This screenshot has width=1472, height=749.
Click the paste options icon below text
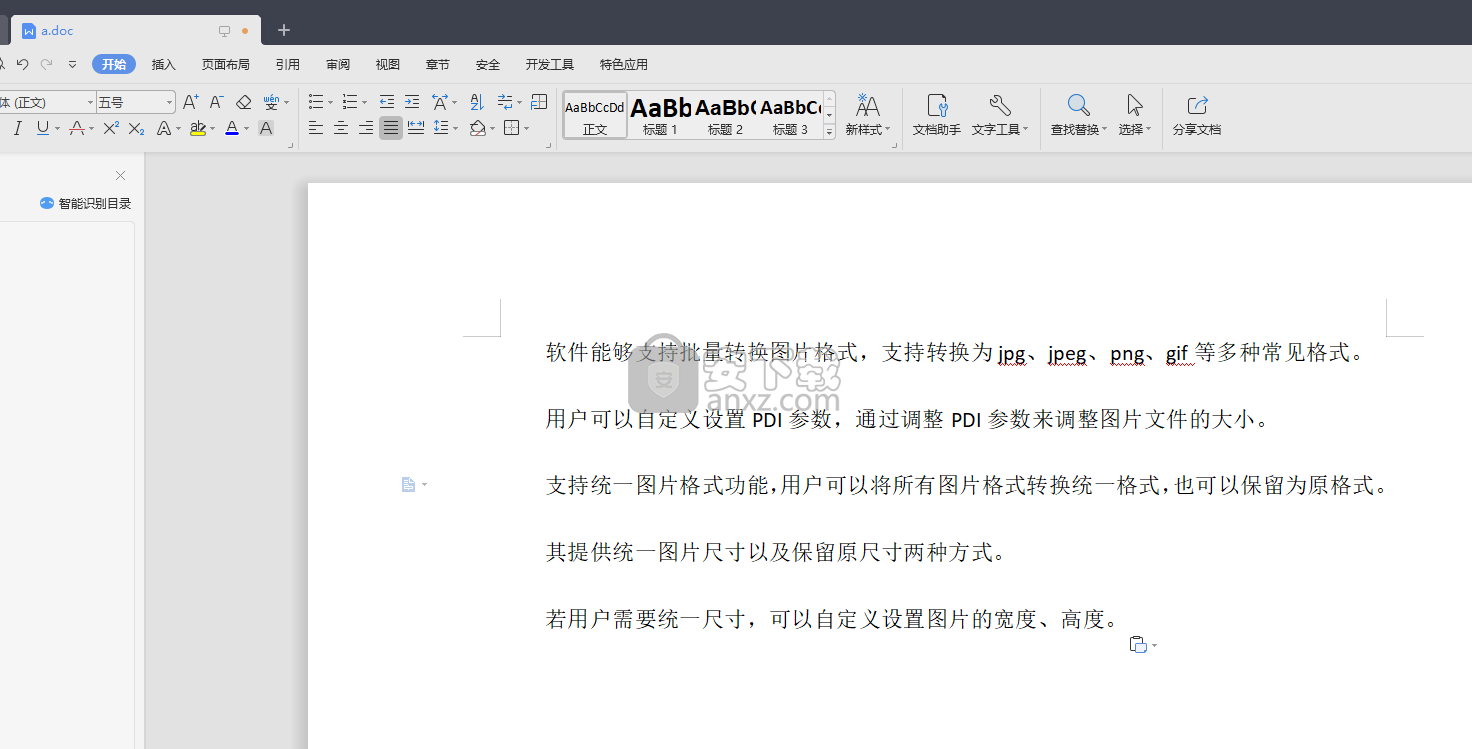point(1138,645)
